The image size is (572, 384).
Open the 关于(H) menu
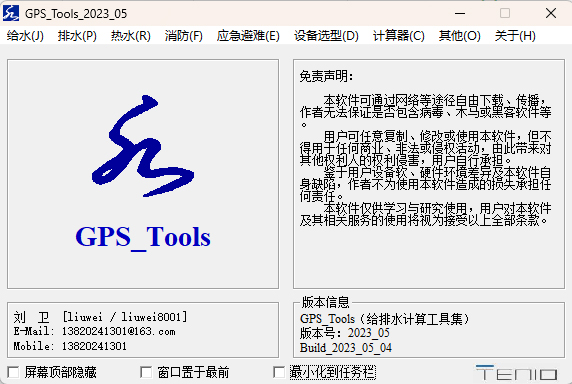[515, 36]
